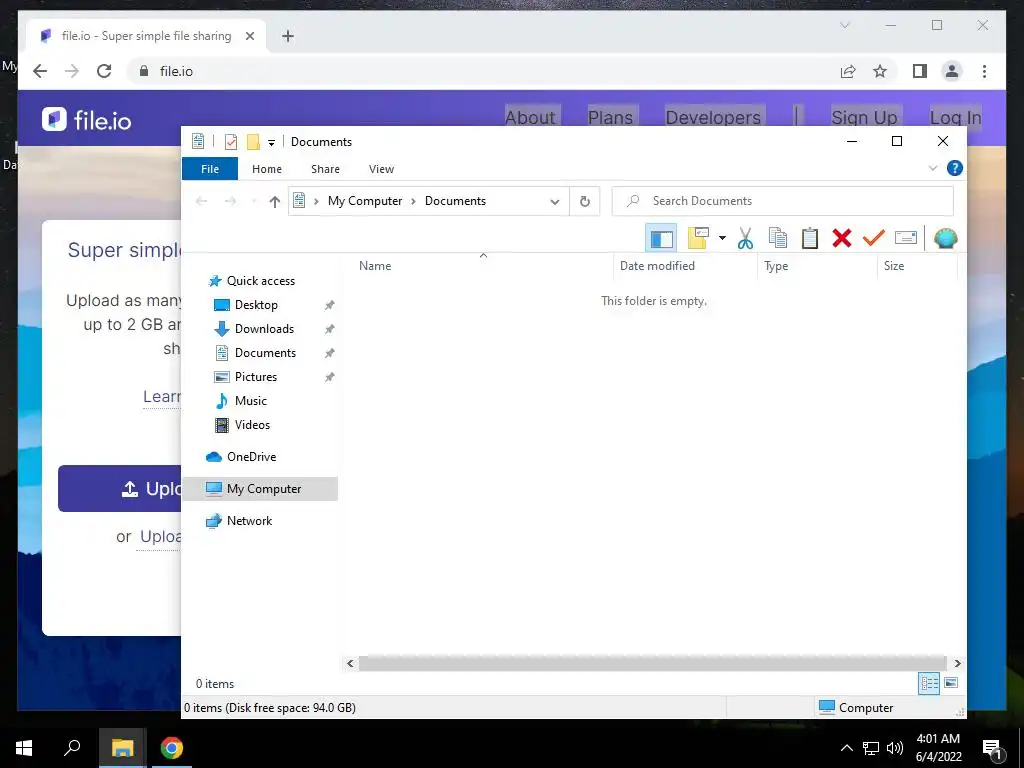The height and width of the screenshot is (768, 1024).
Task: Click the red X Delete icon
Action: click(x=842, y=238)
